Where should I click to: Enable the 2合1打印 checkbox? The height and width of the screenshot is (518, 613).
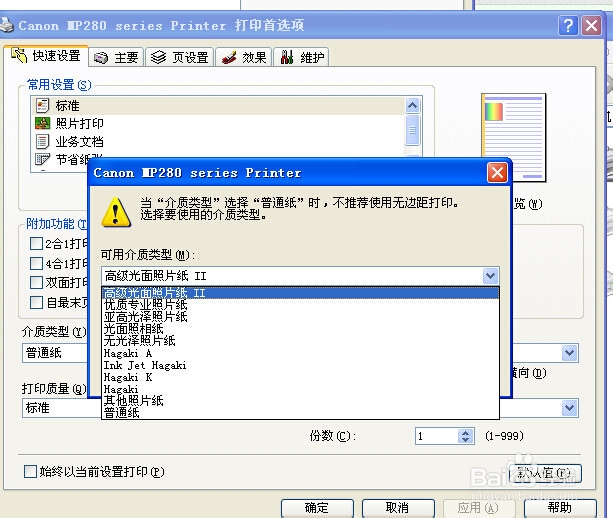point(36,244)
